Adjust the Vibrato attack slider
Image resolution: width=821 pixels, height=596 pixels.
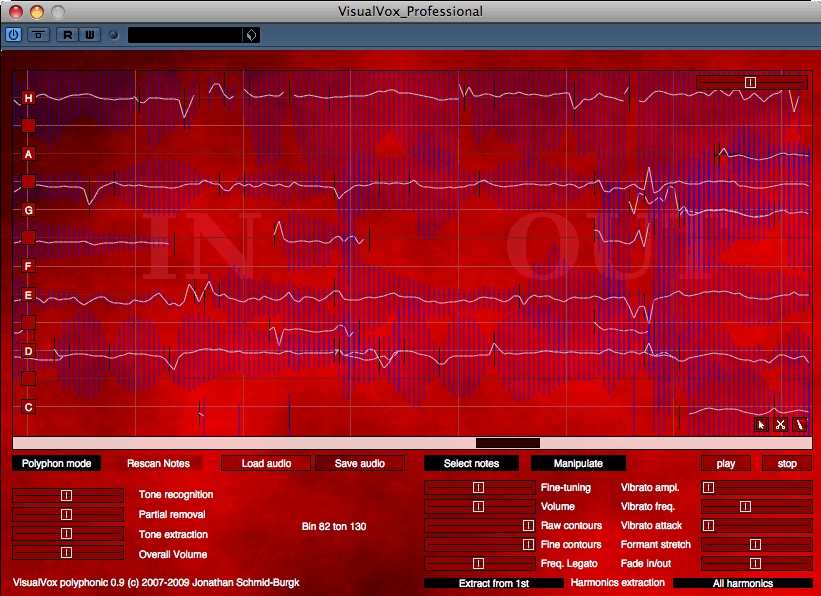point(757,525)
